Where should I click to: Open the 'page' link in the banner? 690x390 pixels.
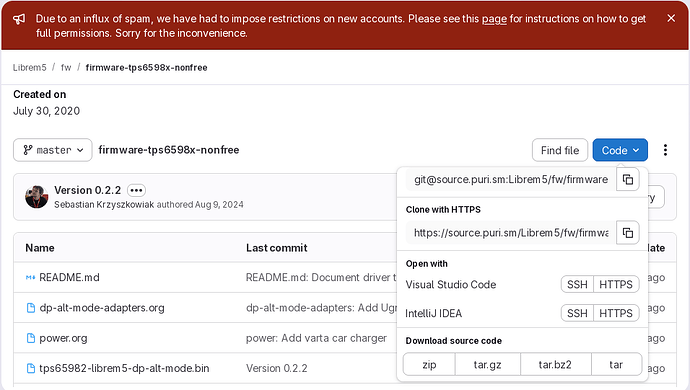click(x=494, y=19)
